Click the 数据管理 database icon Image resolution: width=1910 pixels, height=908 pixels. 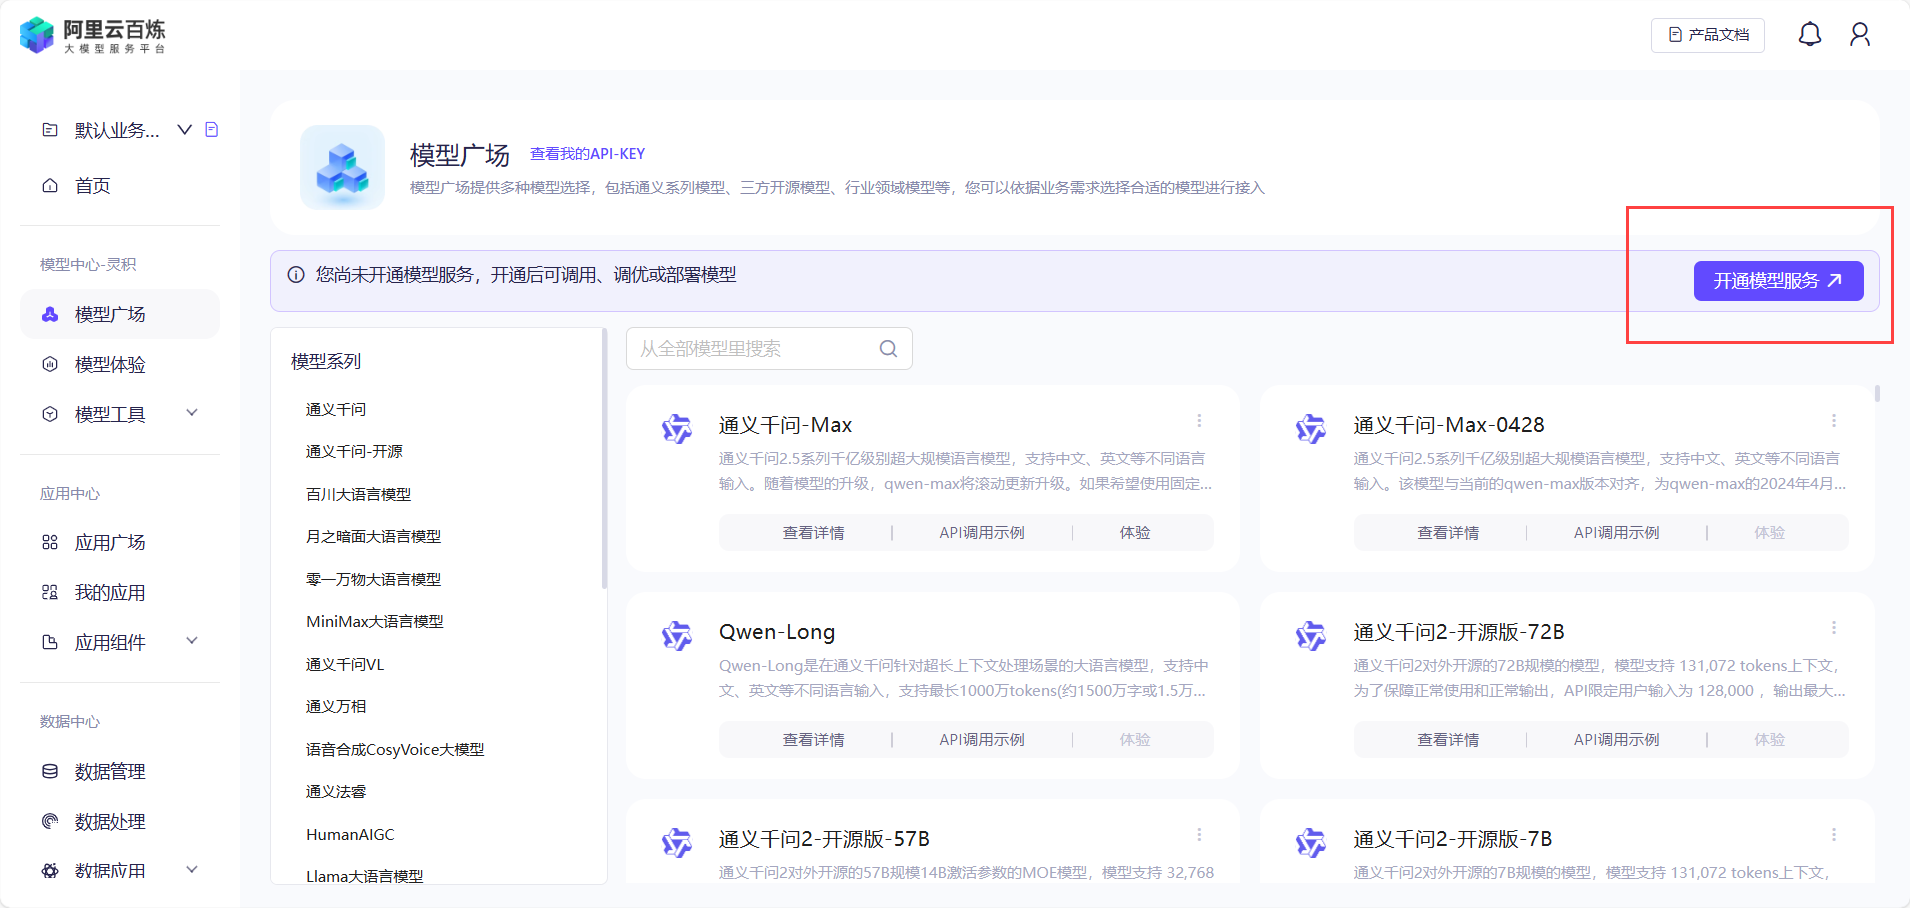[50, 771]
